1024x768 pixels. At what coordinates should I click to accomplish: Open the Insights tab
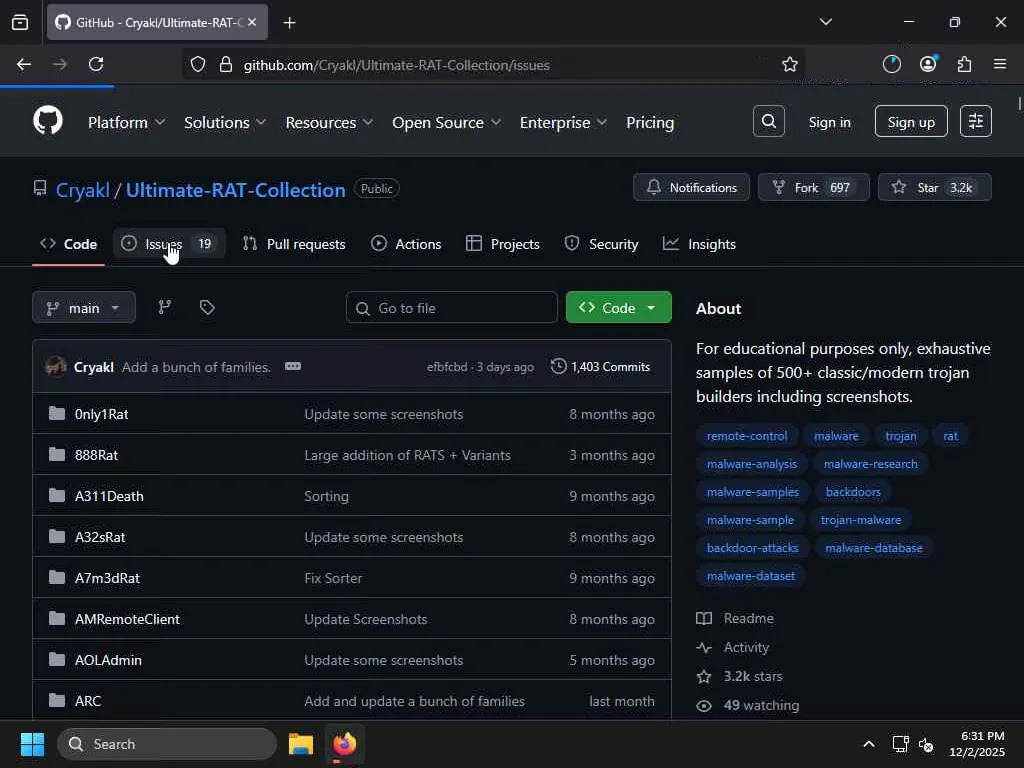pos(699,244)
